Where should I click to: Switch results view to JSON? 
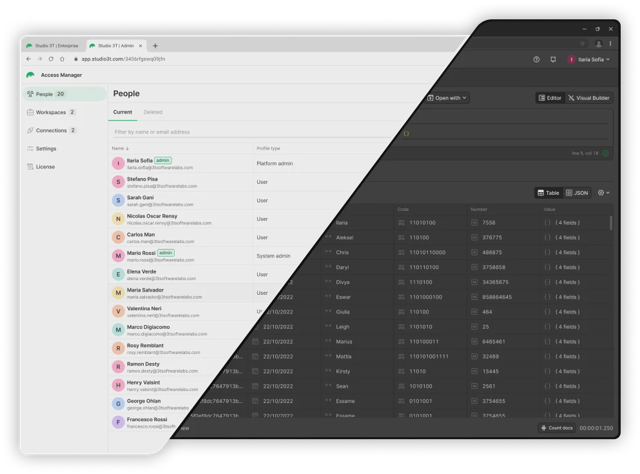[577, 193]
